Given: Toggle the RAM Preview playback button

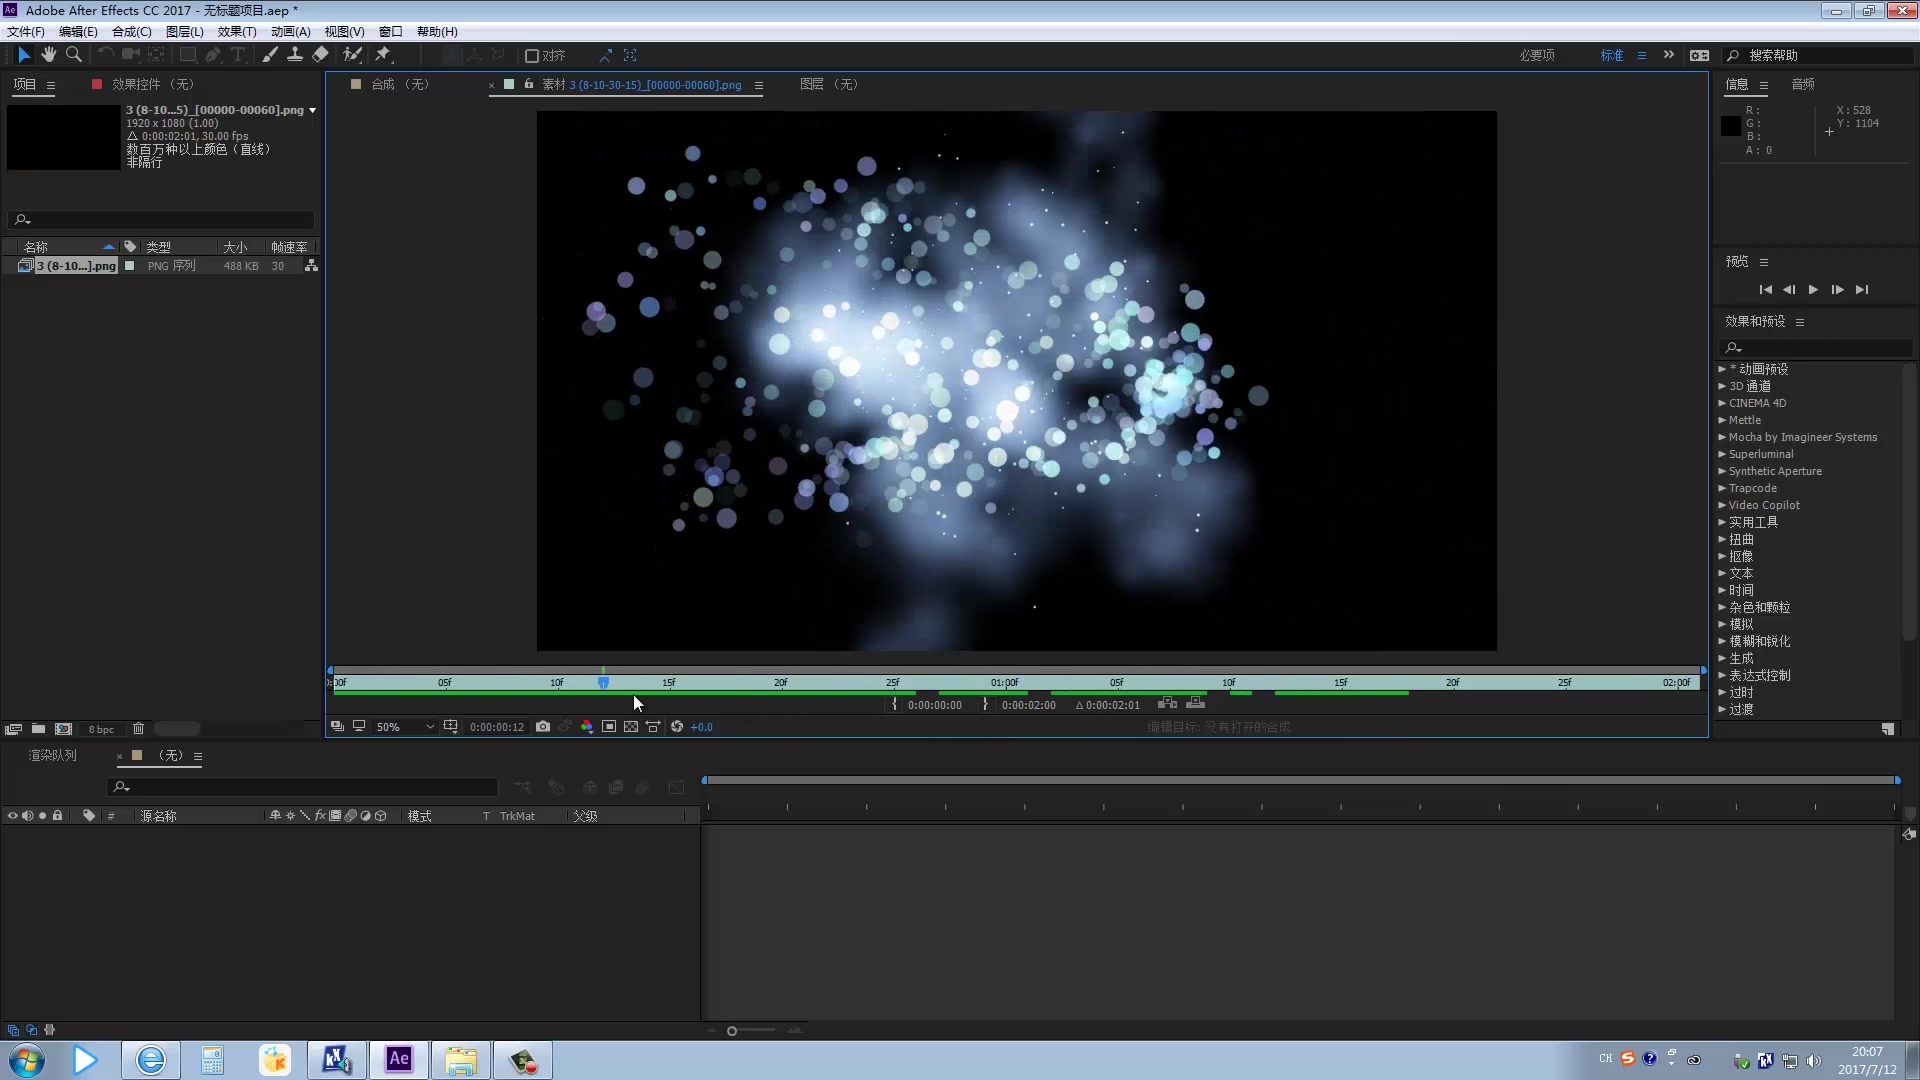Looking at the screenshot, I should [1815, 289].
